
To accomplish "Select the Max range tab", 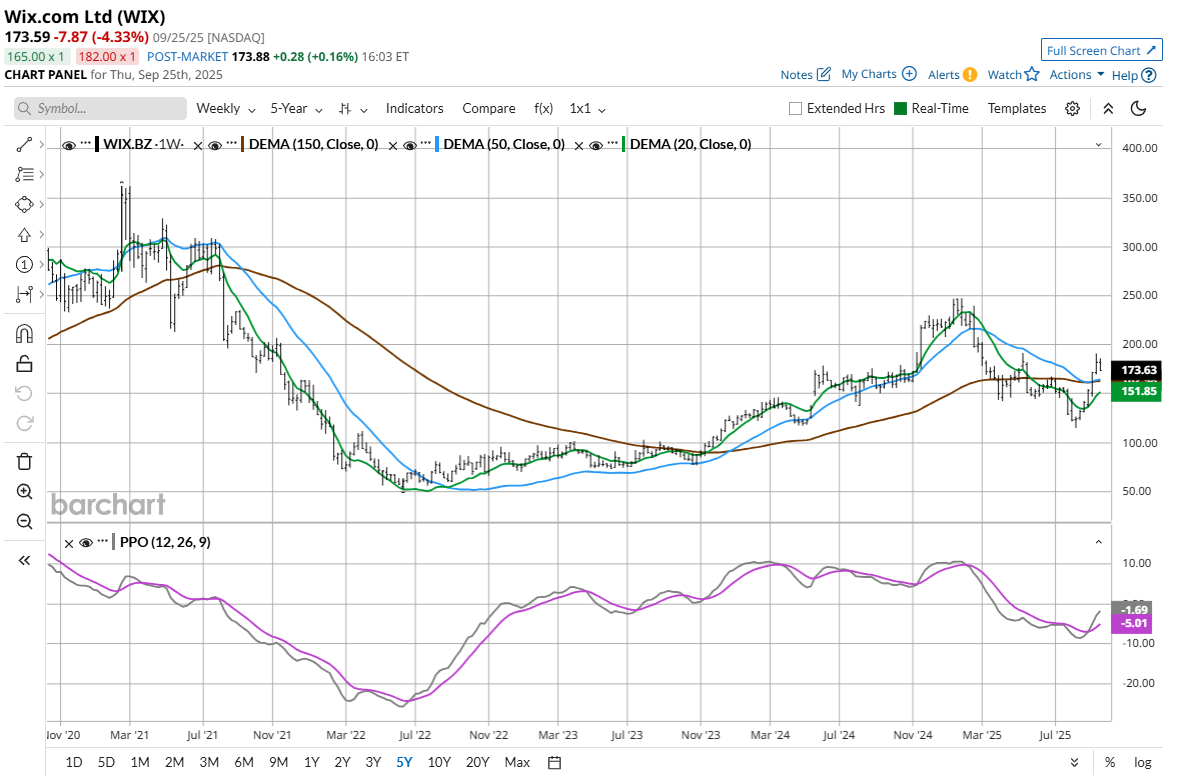I will pos(517,762).
